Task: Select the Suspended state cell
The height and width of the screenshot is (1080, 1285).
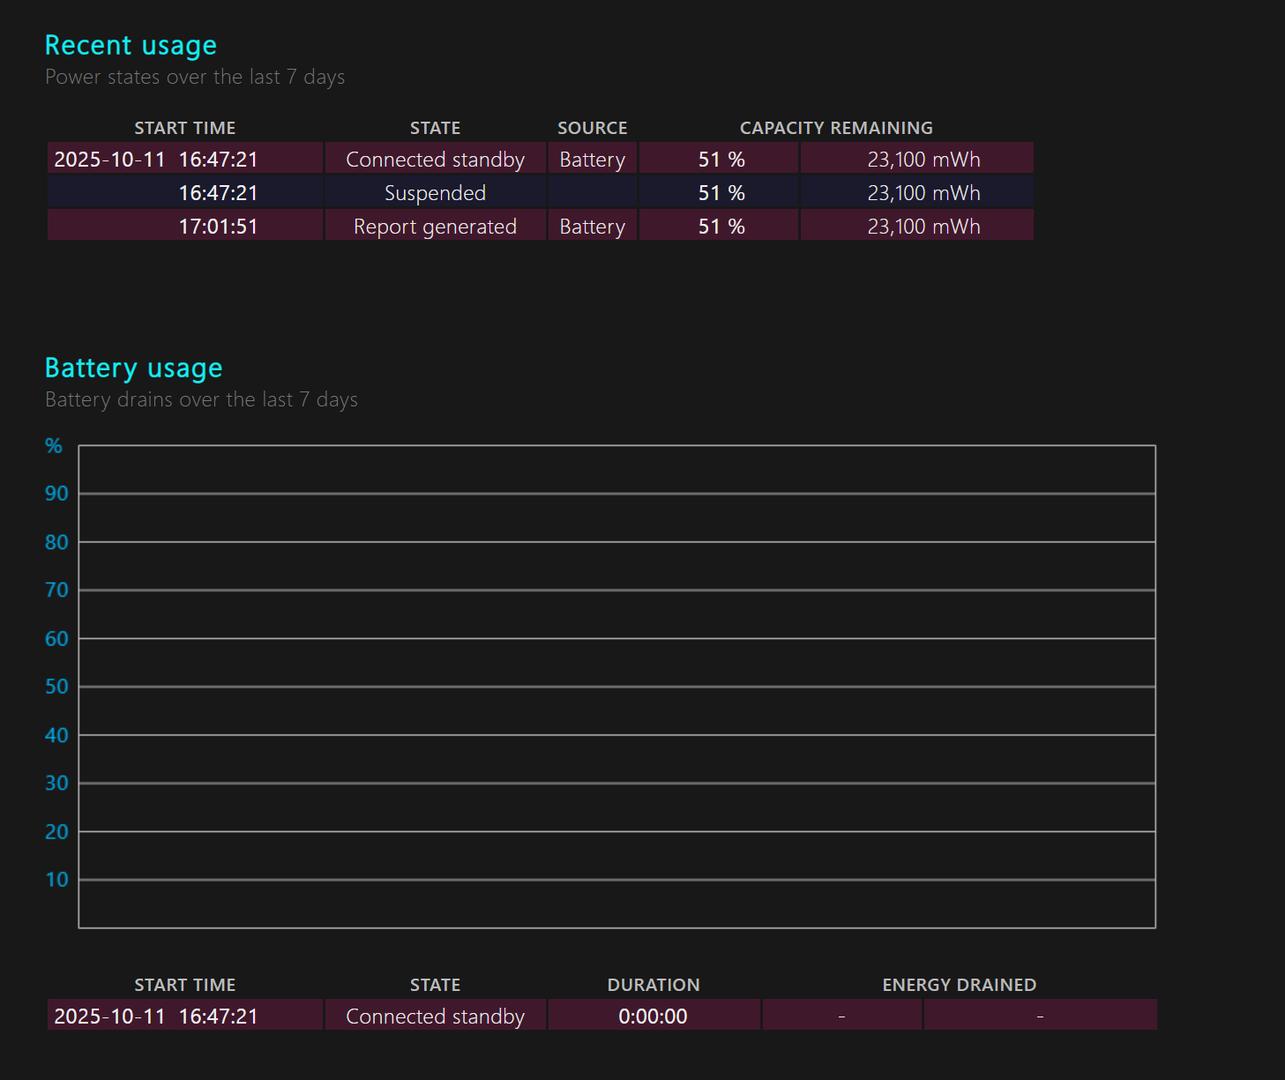Action: tap(435, 193)
